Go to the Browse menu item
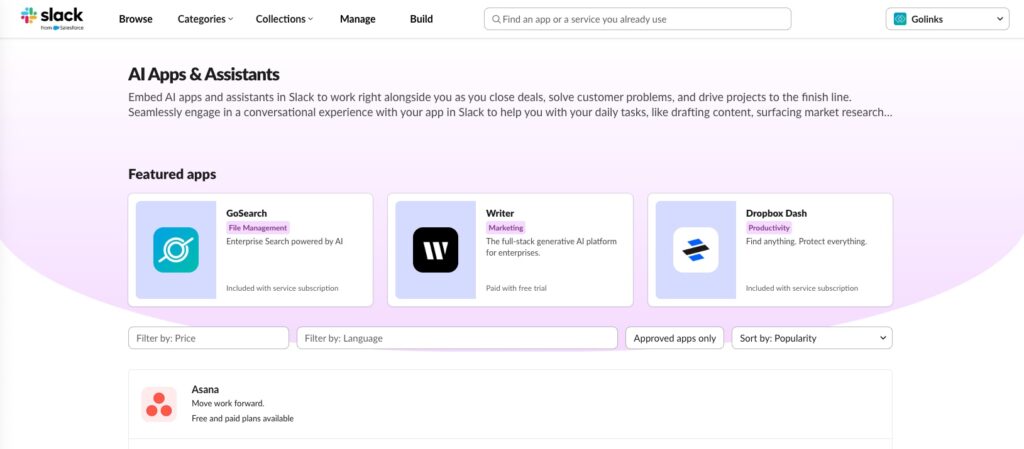This screenshot has width=1024, height=449. 135,19
